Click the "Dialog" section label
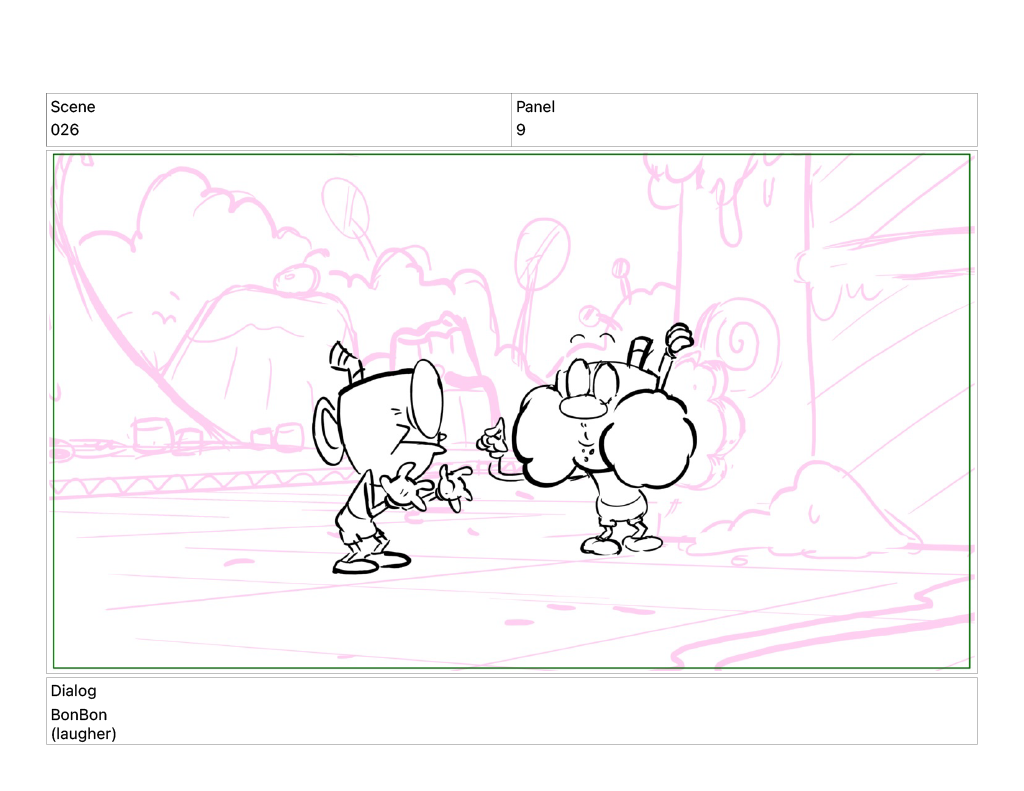This screenshot has height=791, width=1024. tap(73, 691)
